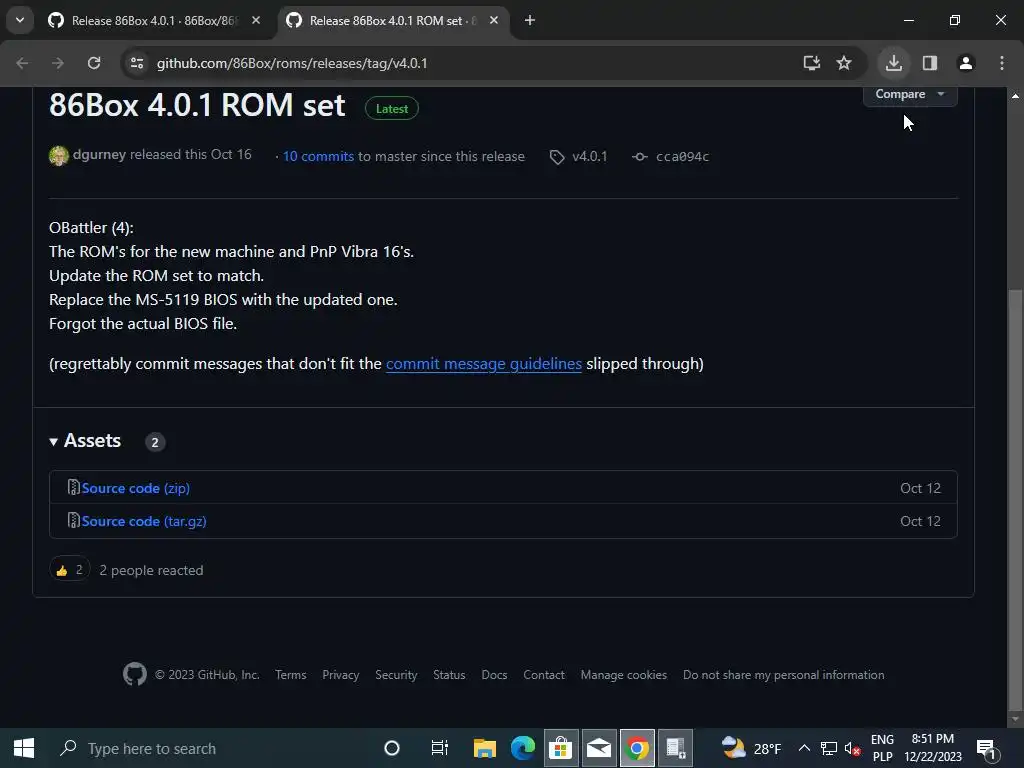Open the Security footer link

click(396, 675)
